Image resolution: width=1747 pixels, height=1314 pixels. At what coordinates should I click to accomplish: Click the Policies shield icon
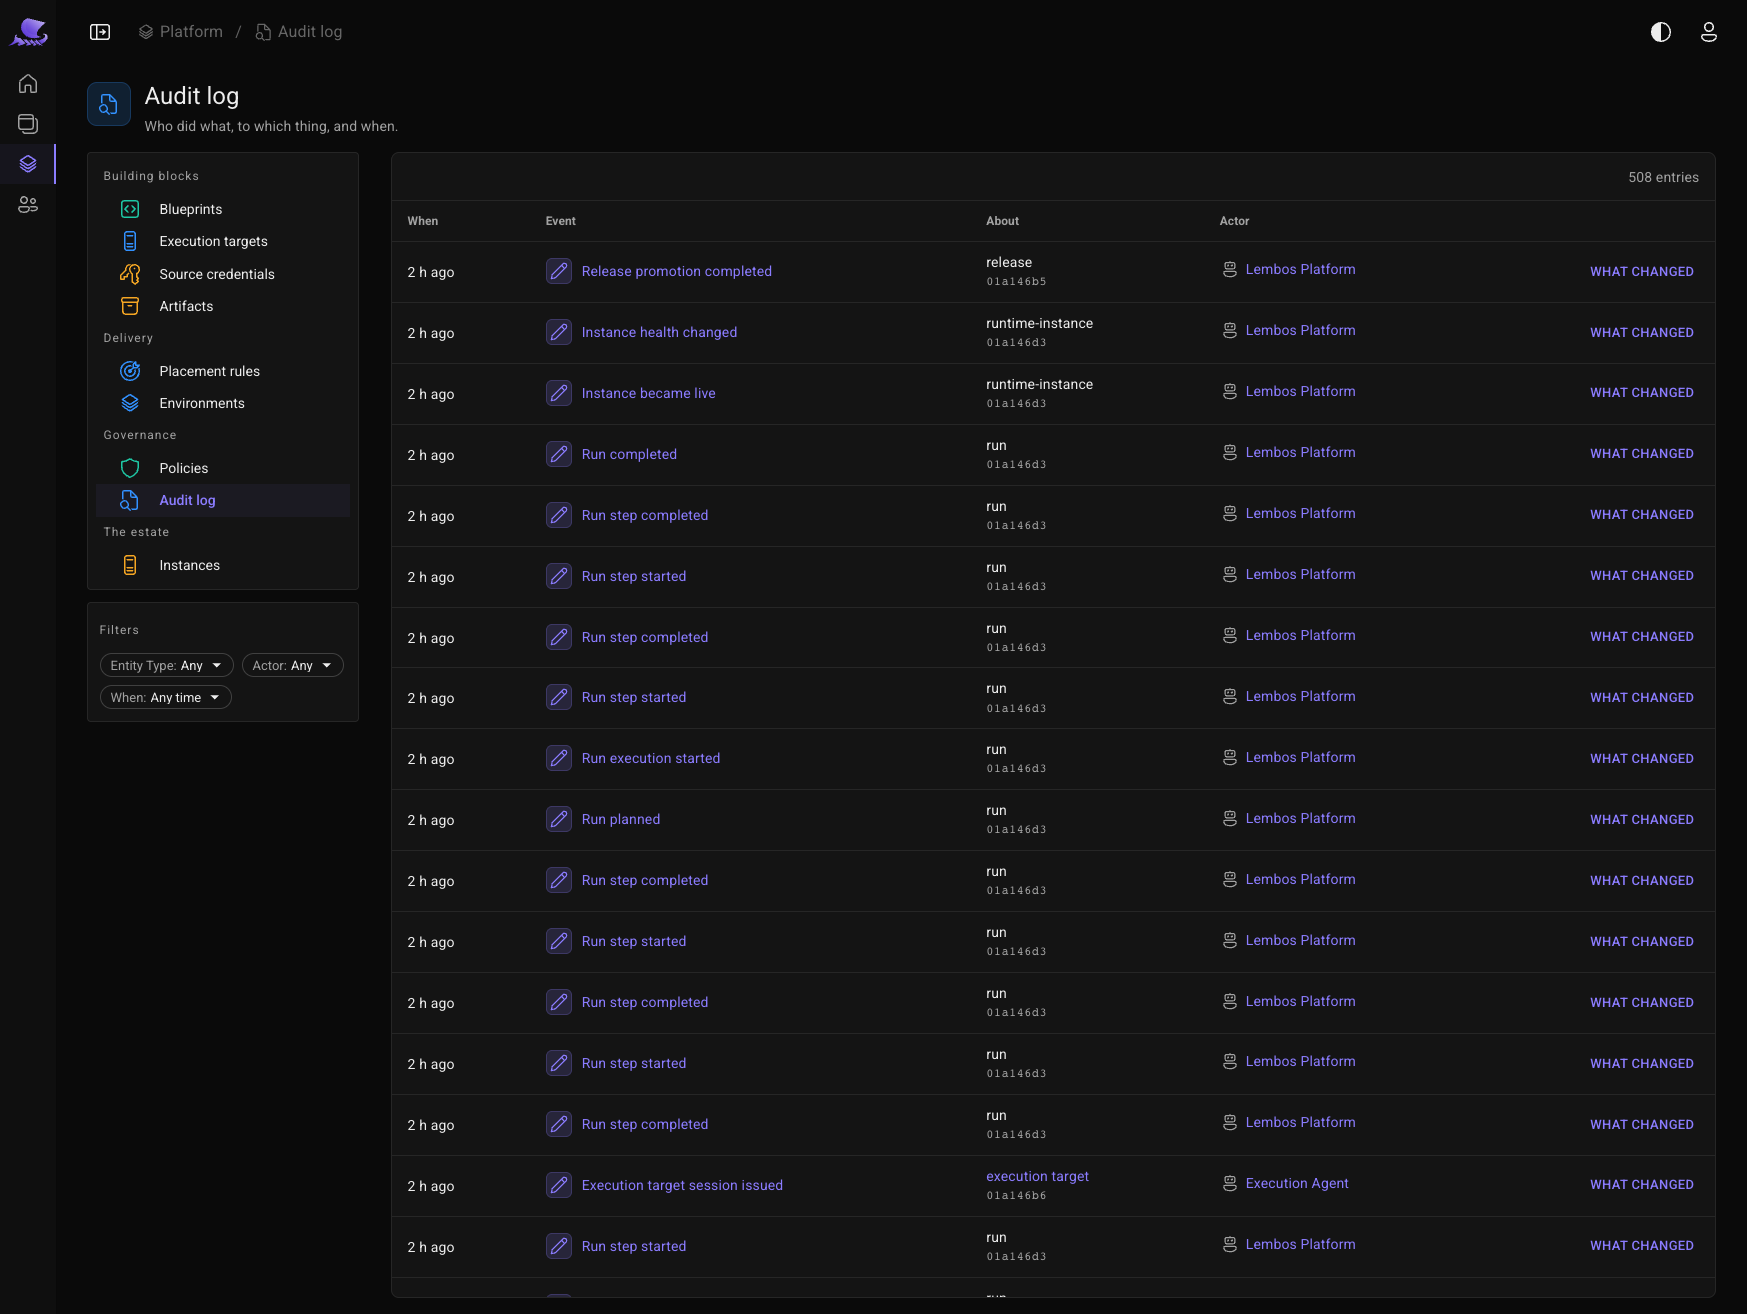tap(130, 468)
